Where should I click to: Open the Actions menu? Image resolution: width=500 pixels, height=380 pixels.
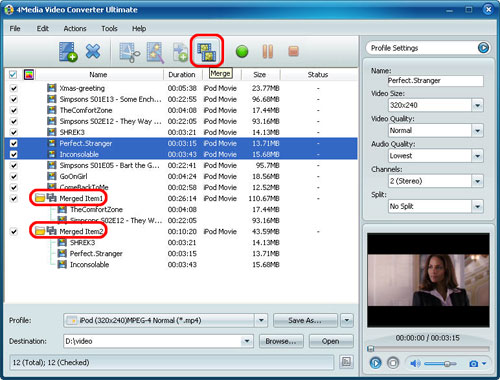pos(75,28)
